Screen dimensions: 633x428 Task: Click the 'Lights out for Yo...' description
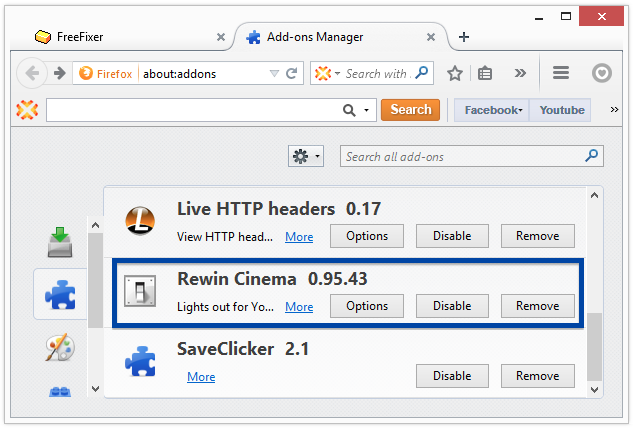point(225,307)
